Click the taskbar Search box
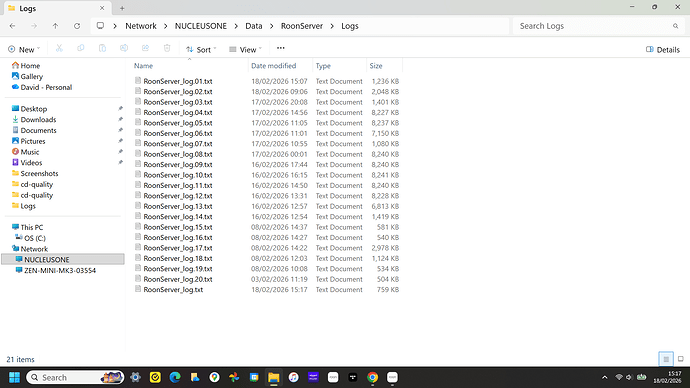The width and height of the screenshot is (690, 388). pyautogui.click(x=75, y=377)
